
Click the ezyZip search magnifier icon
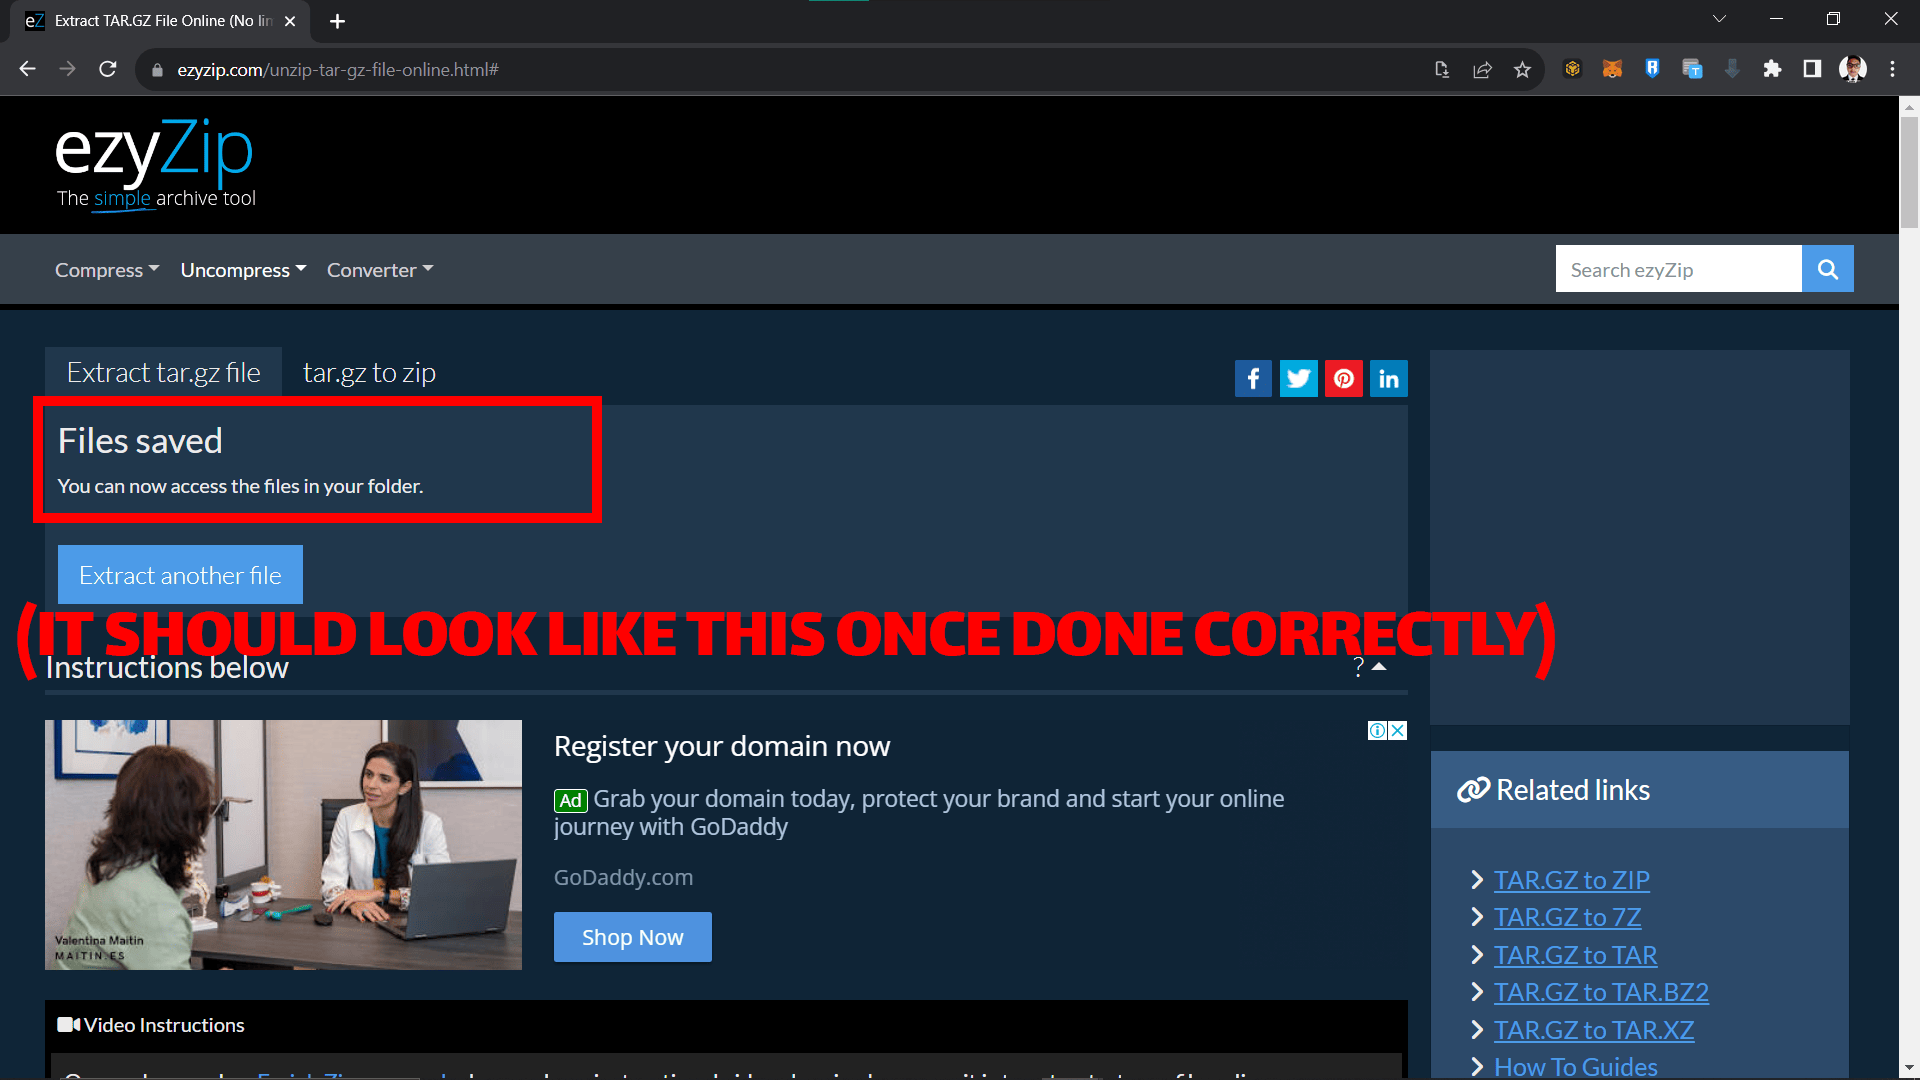click(1827, 268)
